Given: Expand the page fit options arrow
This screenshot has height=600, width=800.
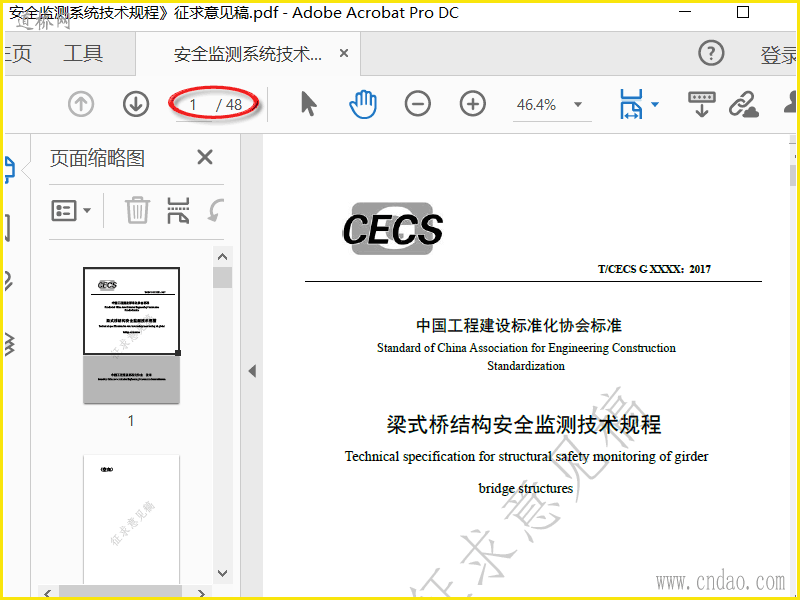Looking at the screenshot, I should point(655,105).
